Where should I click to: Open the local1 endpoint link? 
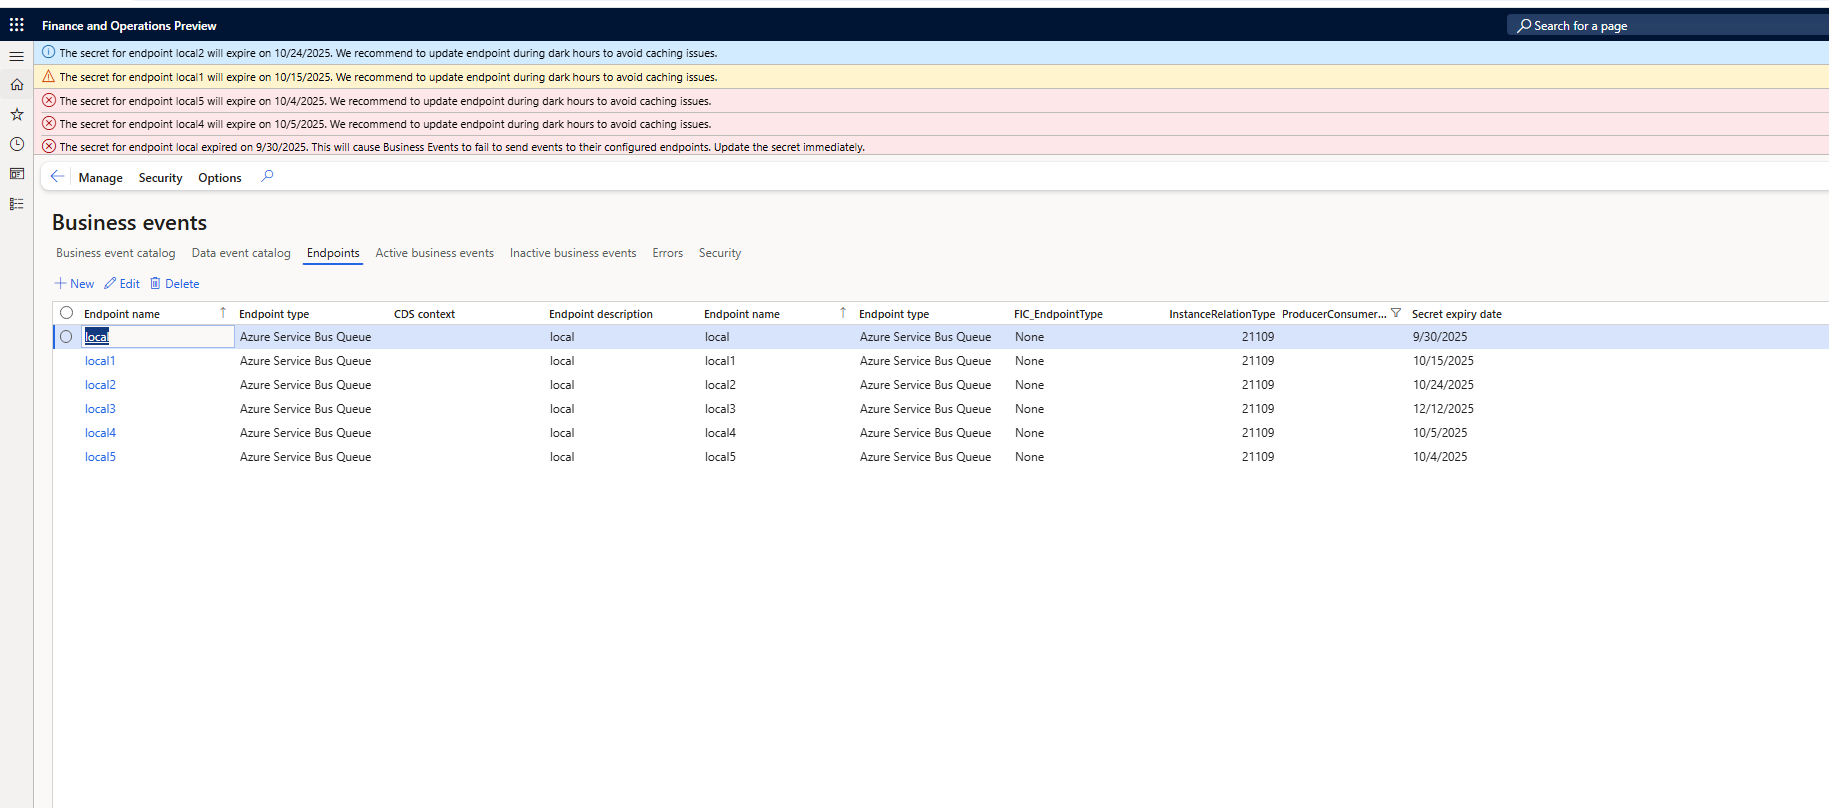coord(100,361)
